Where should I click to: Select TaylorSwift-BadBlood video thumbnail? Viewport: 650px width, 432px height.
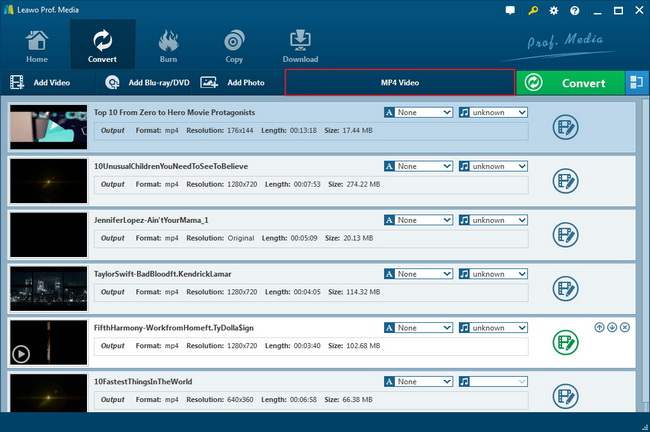tap(49, 289)
